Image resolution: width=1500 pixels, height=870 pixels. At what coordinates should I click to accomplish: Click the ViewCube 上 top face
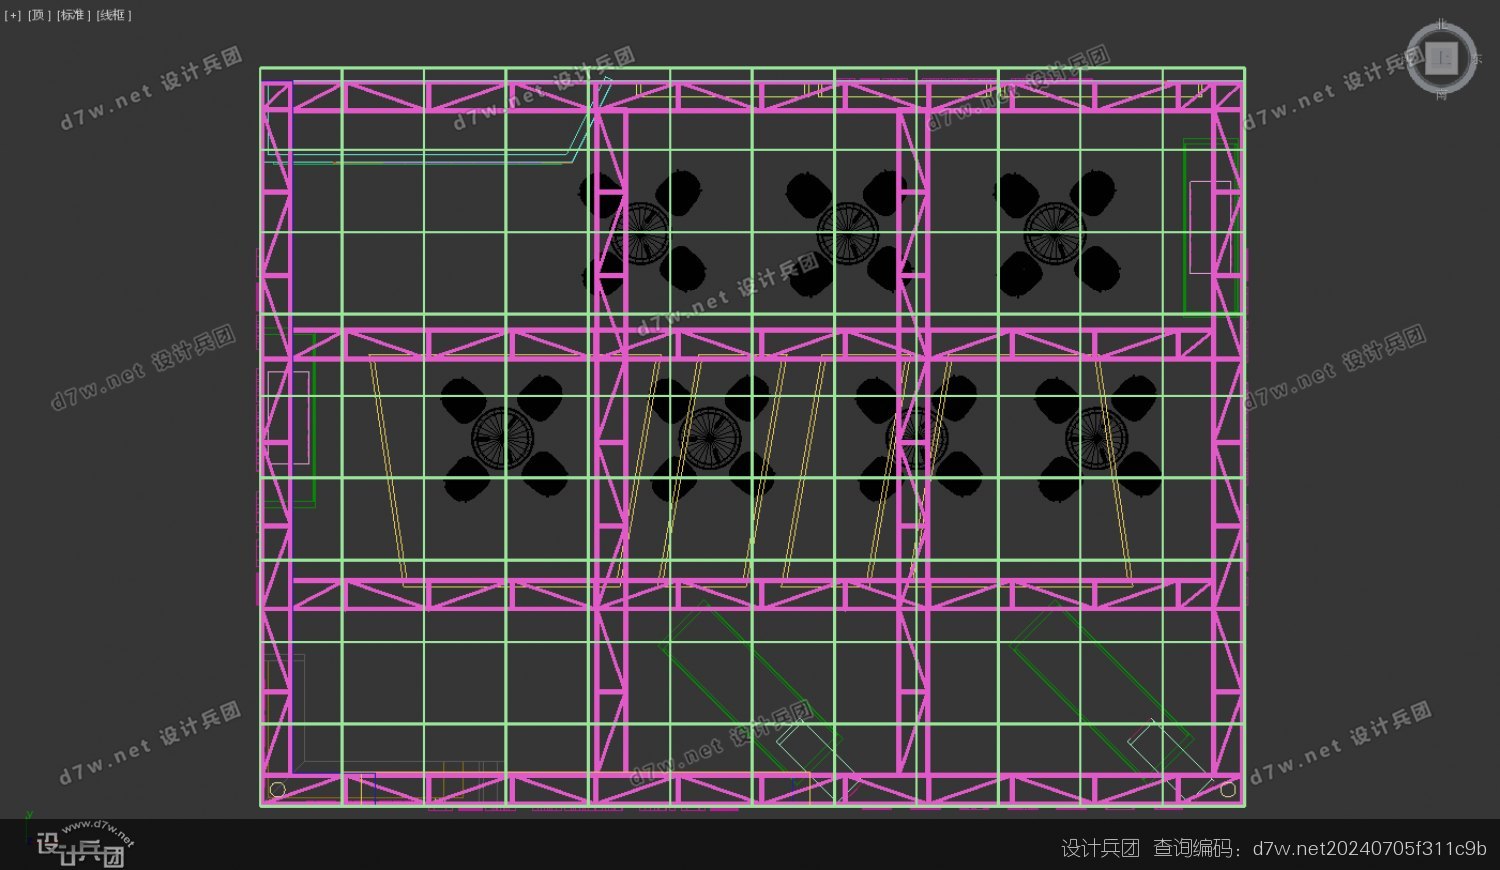pyautogui.click(x=1441, y=58)
